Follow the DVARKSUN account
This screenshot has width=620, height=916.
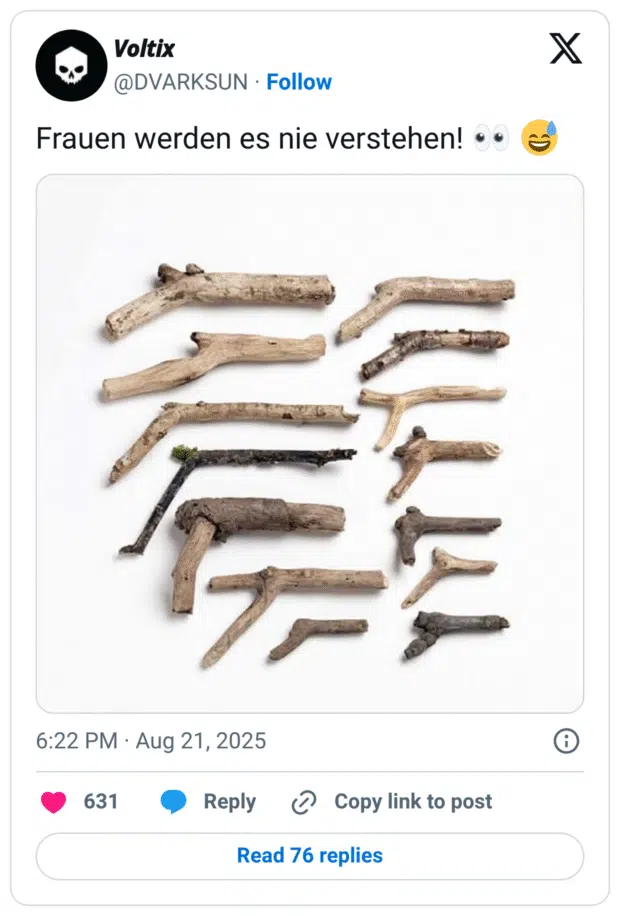pos(299,82)
